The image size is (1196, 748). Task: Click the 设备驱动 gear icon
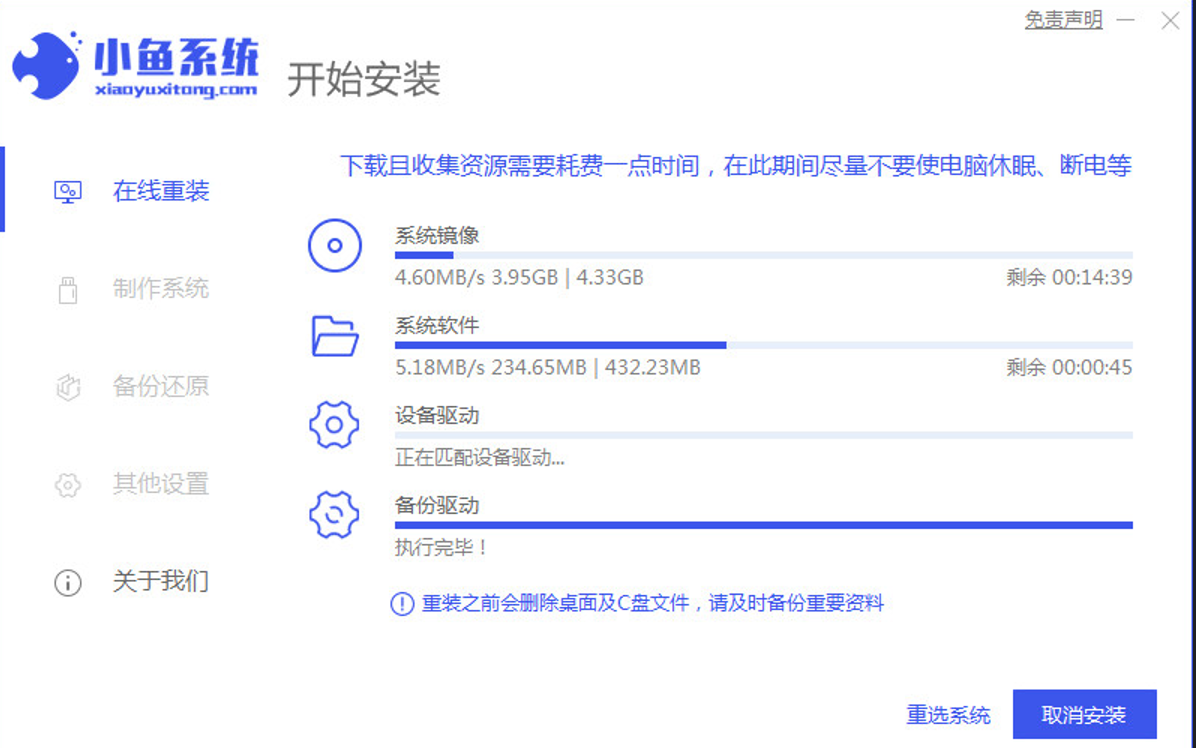[x=334, y=426]
